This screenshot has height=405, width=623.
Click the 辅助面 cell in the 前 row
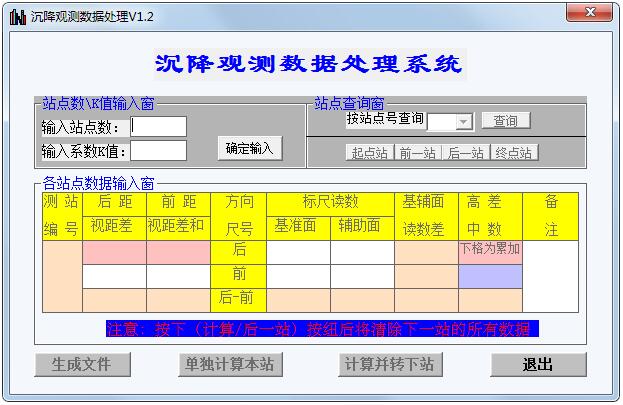point(362,276)
